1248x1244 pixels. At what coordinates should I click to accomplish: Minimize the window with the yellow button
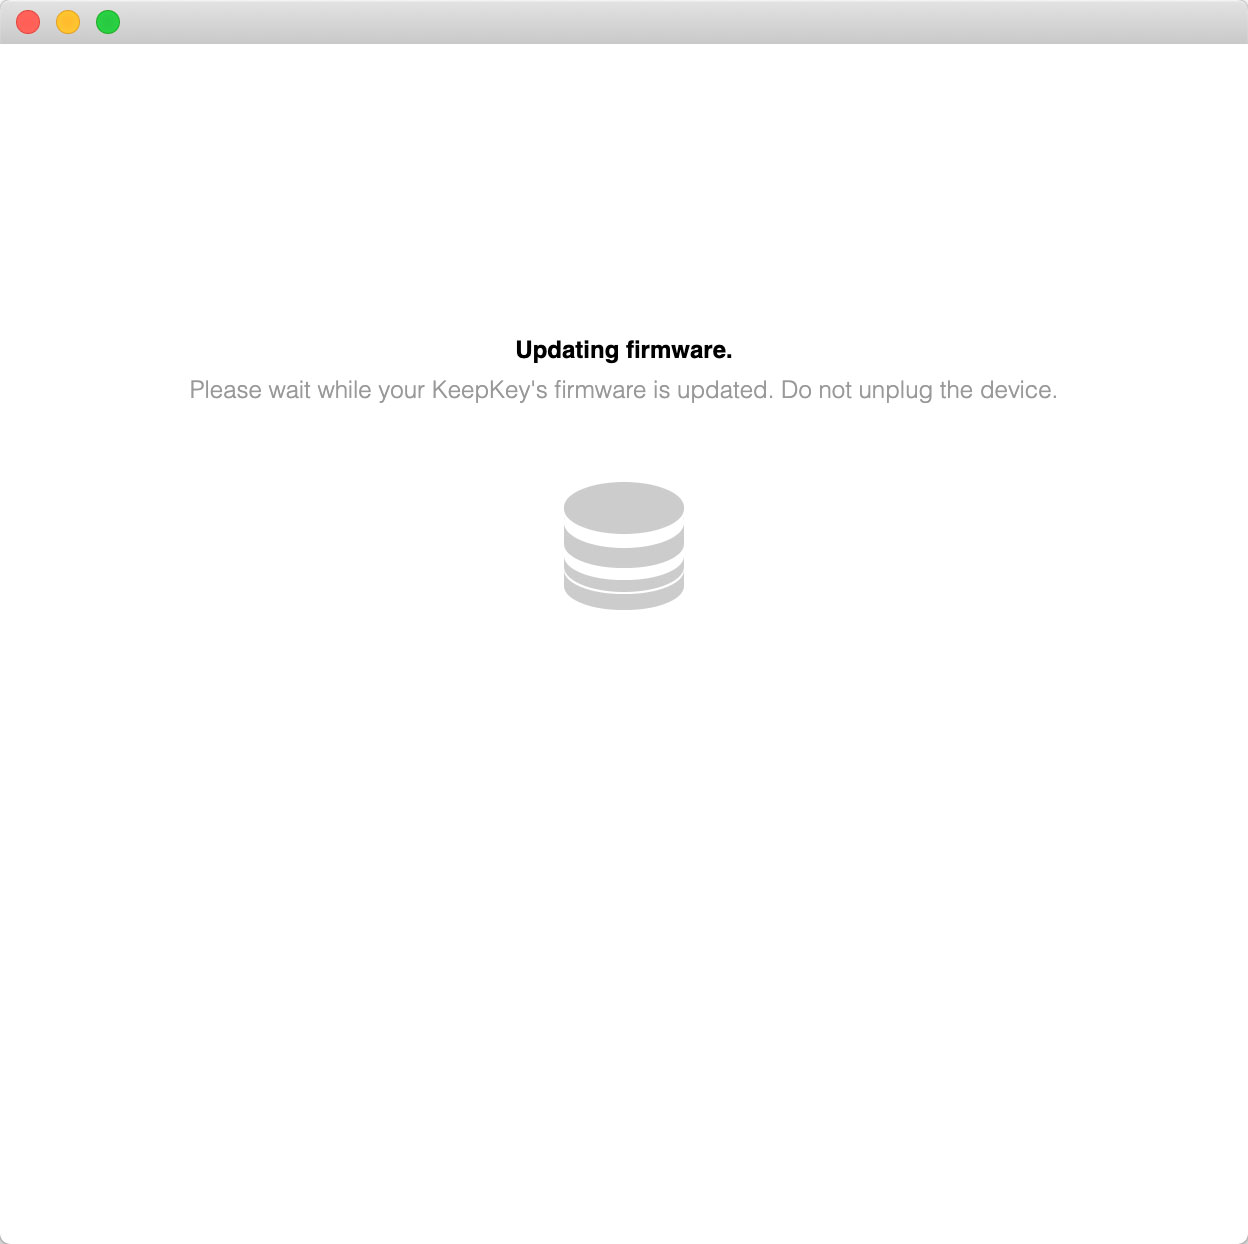pyautogui.click(x=68, y=22)
